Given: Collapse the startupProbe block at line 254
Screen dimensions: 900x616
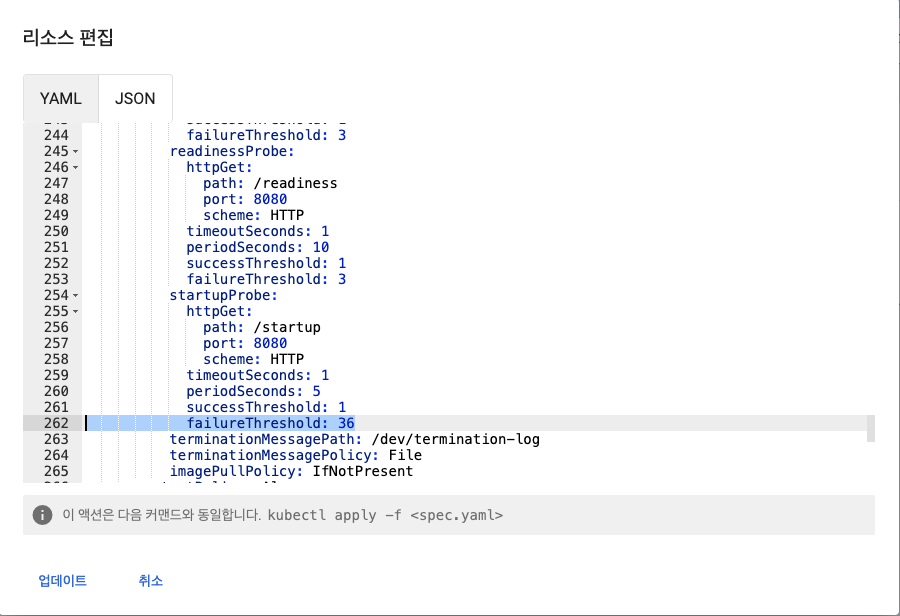Looking at the screenshot, I should click(76, 296).
